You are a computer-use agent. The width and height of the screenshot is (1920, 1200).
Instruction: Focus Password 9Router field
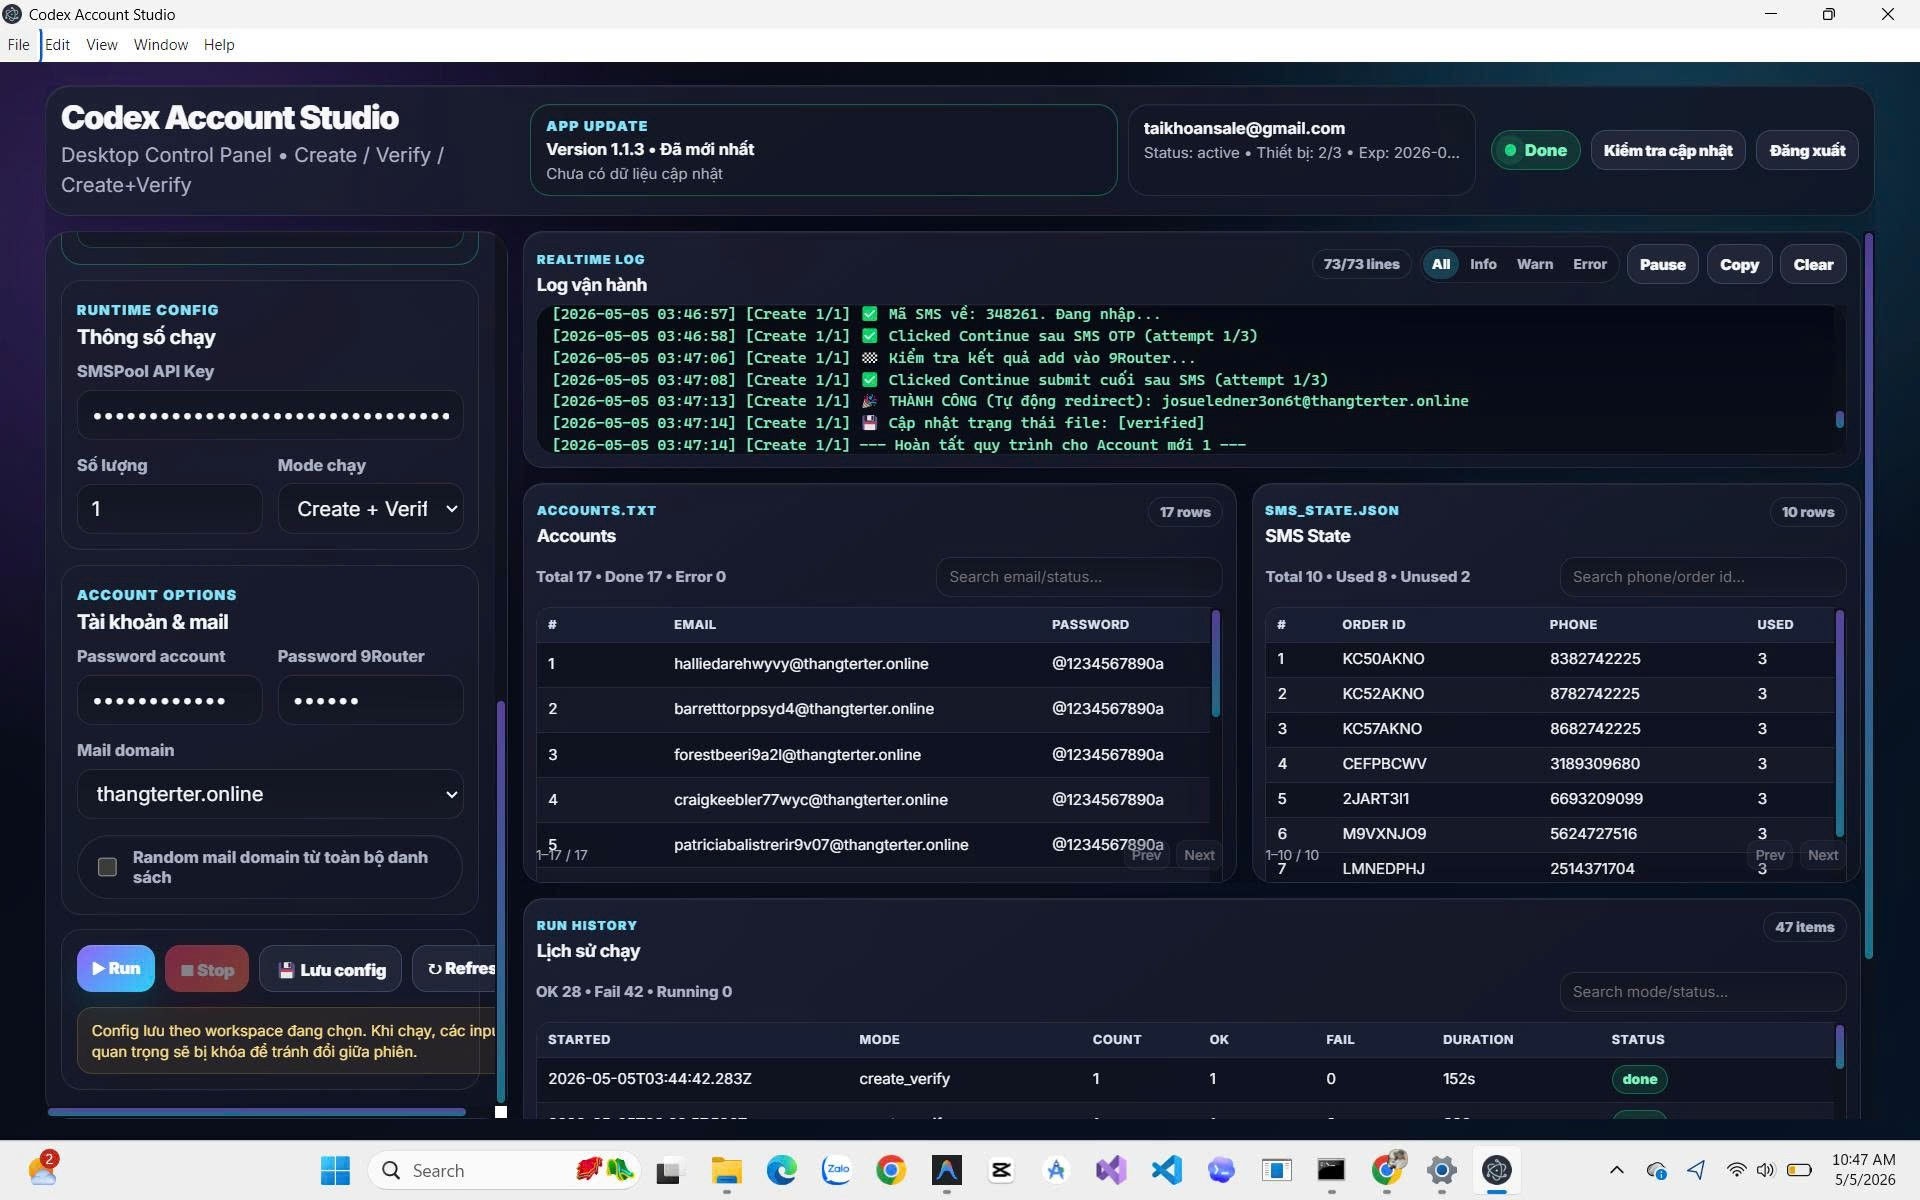(x=370, y=700)
